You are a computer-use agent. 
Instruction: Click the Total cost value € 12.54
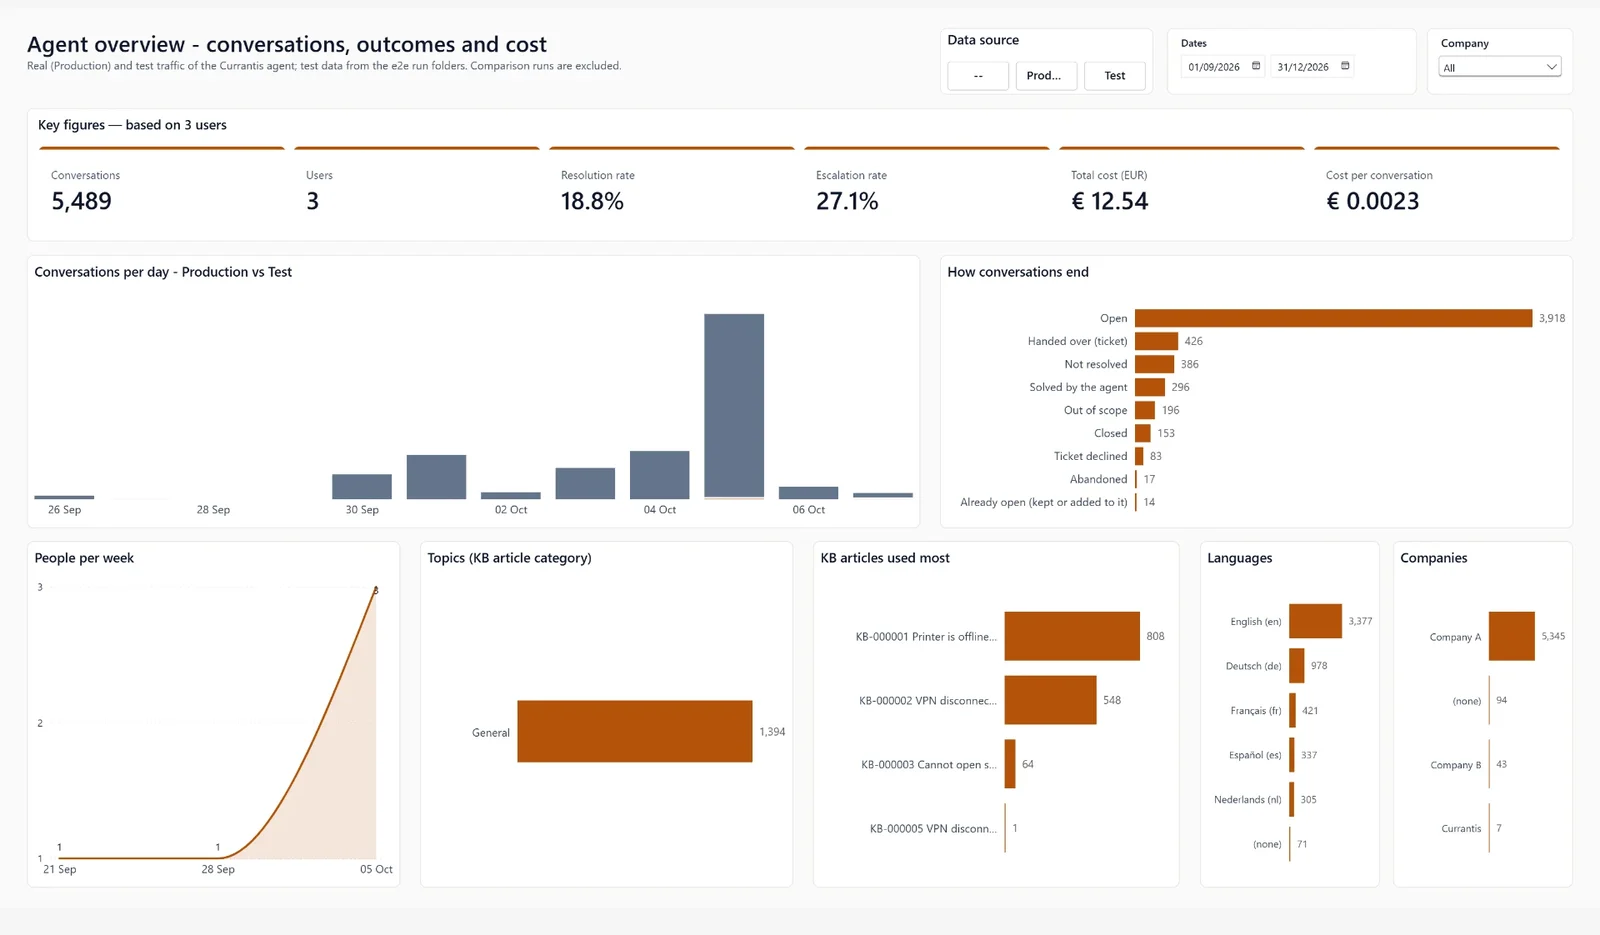[1110, 201]
